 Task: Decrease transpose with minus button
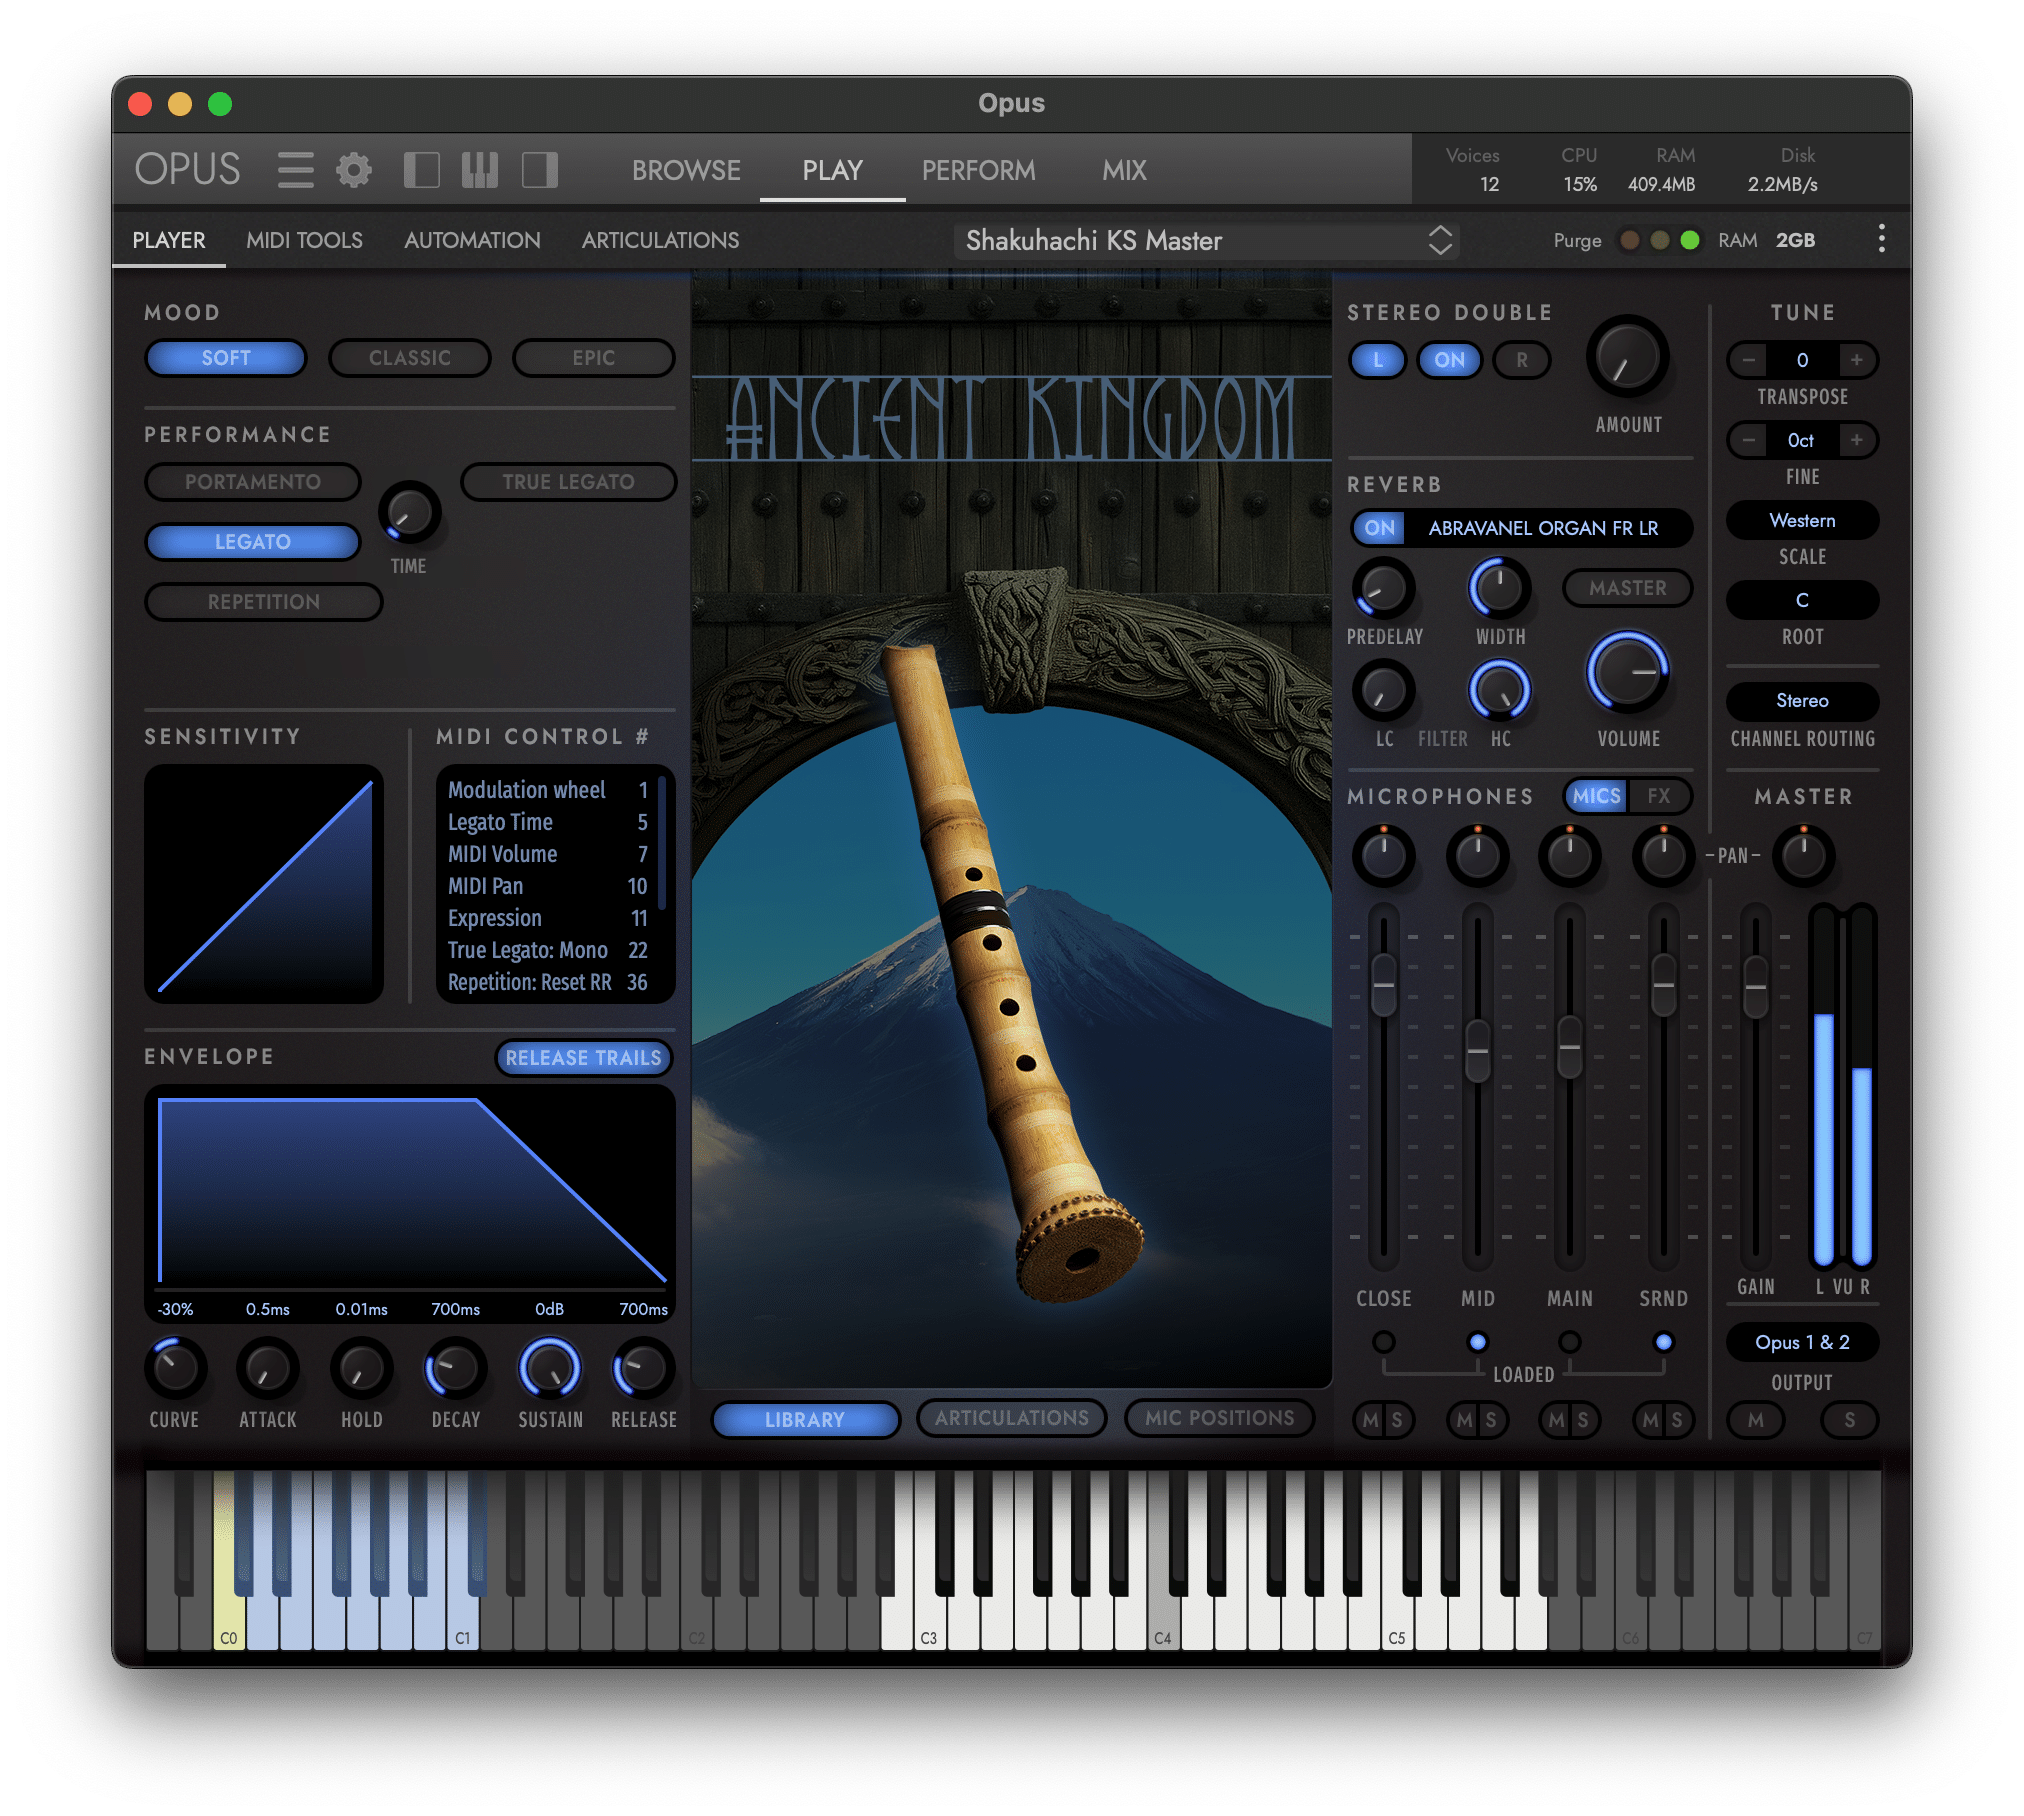point(1749,360)
